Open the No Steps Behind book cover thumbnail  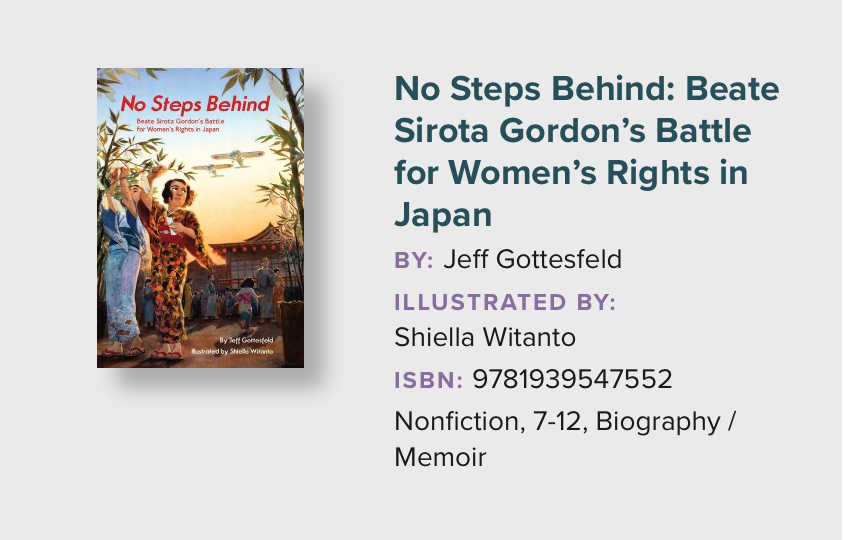[200, 217]
